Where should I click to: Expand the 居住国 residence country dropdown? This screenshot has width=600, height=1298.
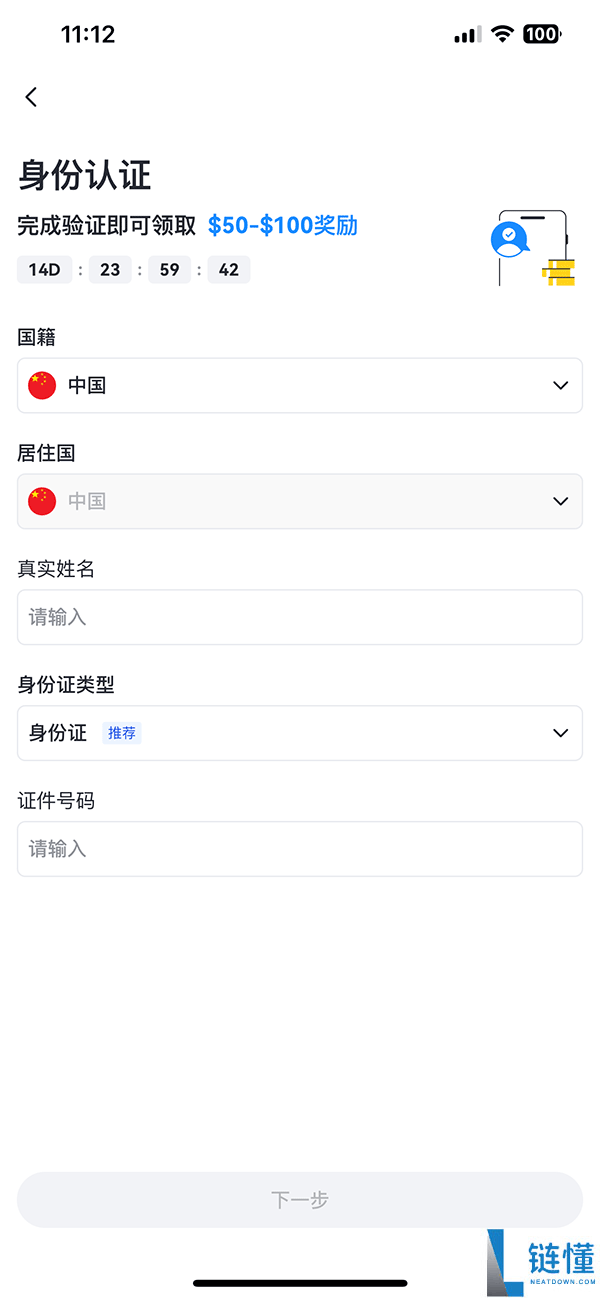tap(559, 501)
